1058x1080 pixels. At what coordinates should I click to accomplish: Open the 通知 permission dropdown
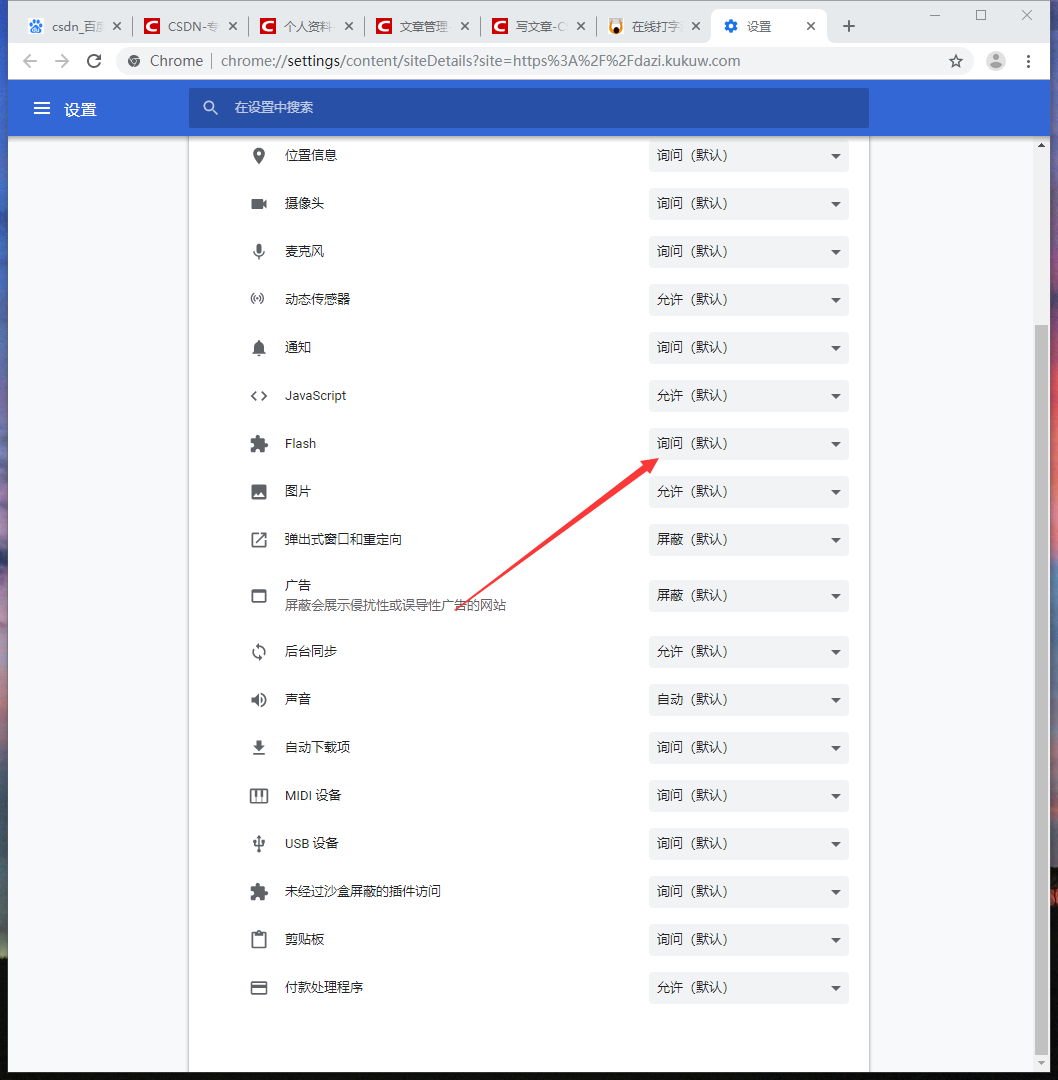coord(748,348)
